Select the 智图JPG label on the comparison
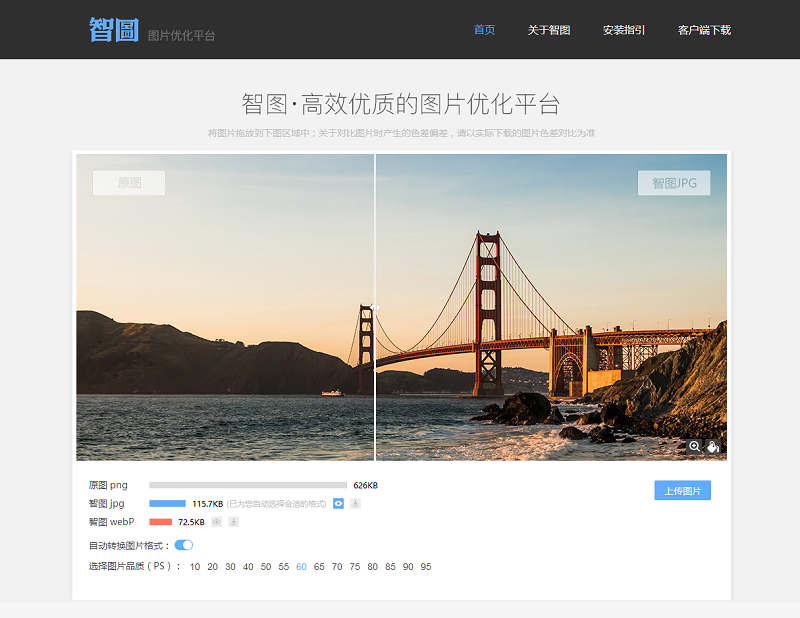Image resolution: width=800 pixels, height=618 pixels. (x=674, y=183)
